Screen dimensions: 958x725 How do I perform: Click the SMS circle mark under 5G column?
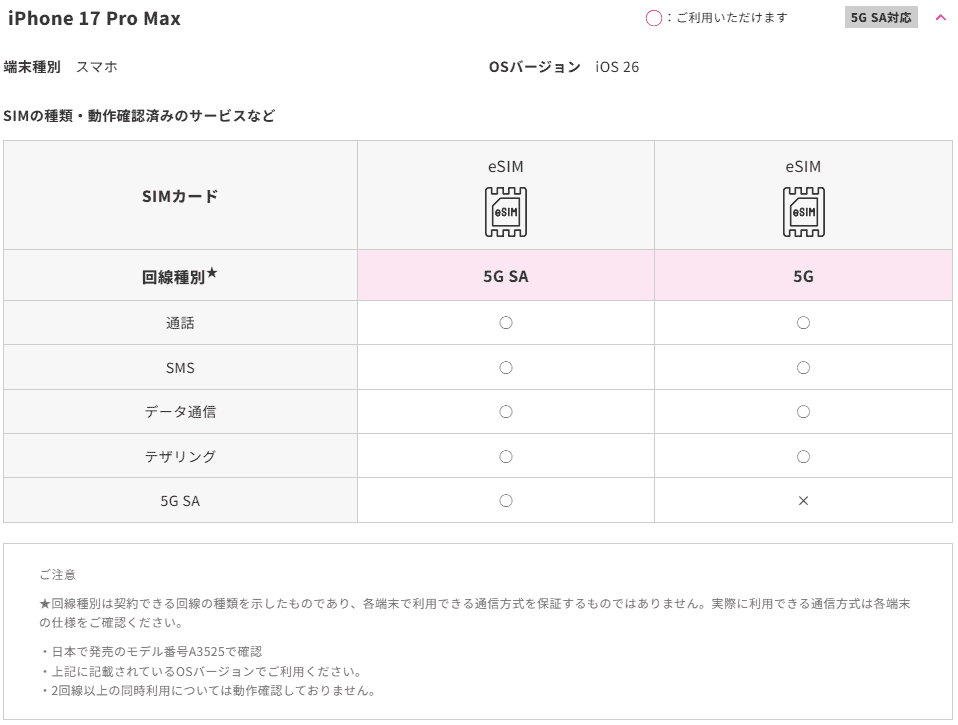click(803, 368)
